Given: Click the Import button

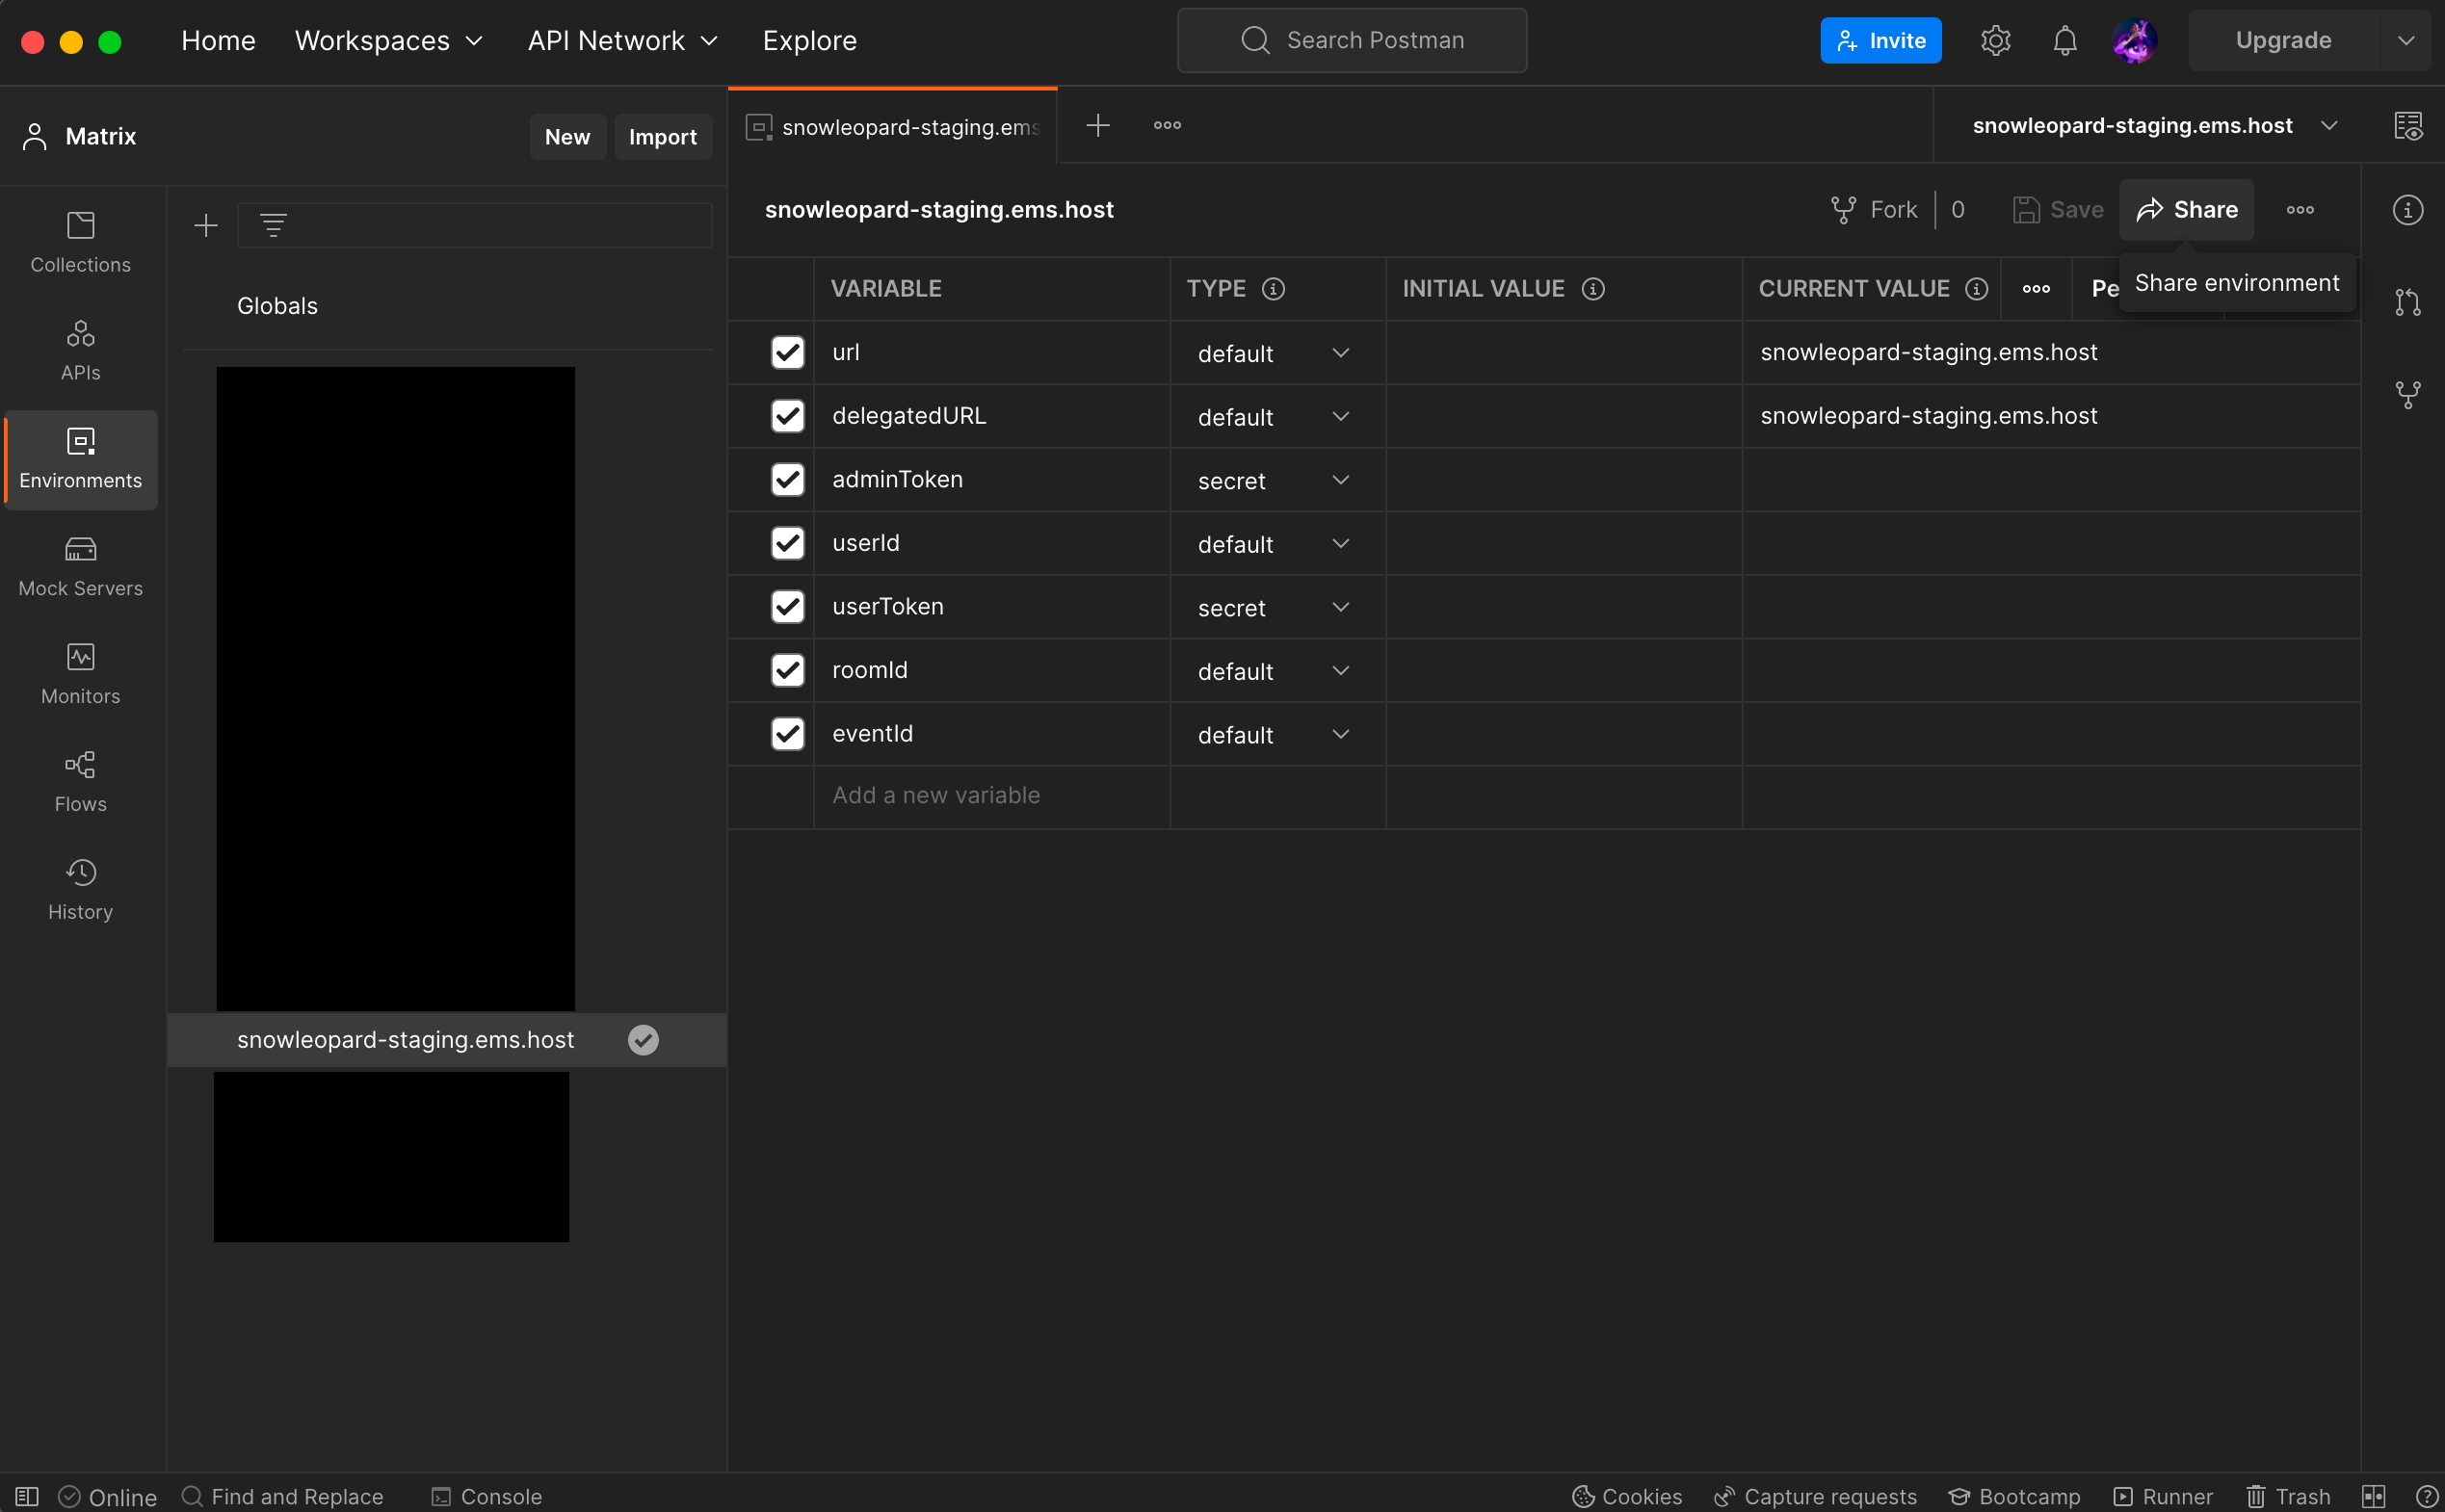Looking at the screenshot, I should (662, 137).
